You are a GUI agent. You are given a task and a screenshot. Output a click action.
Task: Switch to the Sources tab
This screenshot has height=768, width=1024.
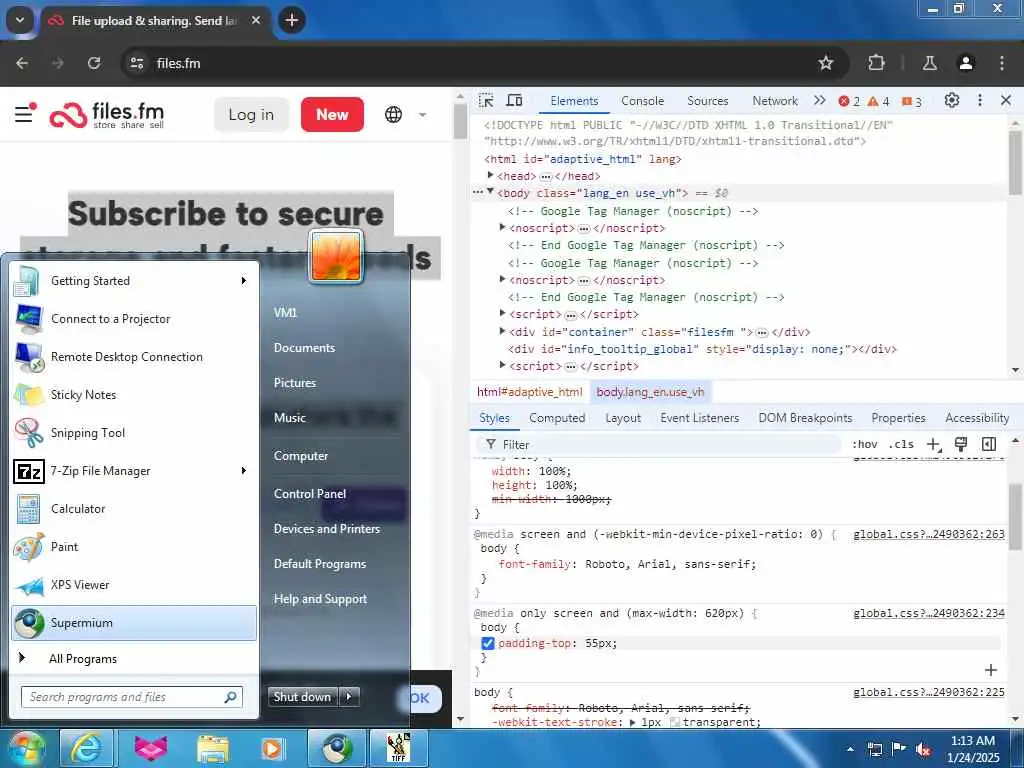tap(707, 101)
